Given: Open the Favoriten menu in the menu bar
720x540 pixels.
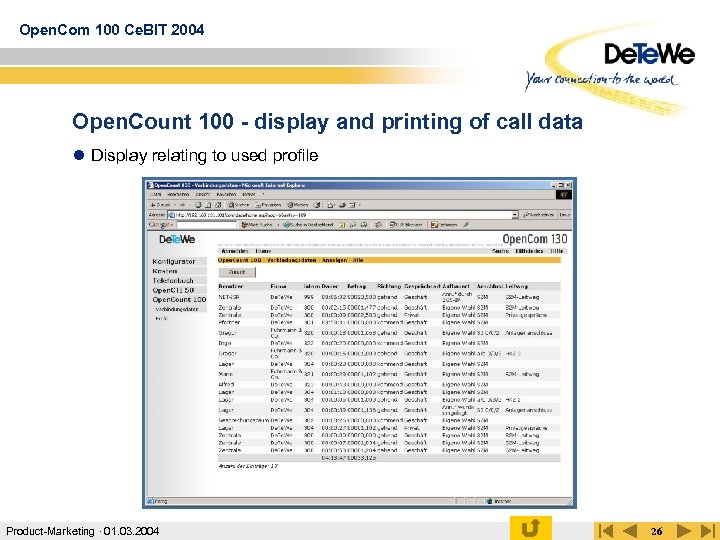Looking at the screenshot, I should pyautogui.click(x=226, y=195).
